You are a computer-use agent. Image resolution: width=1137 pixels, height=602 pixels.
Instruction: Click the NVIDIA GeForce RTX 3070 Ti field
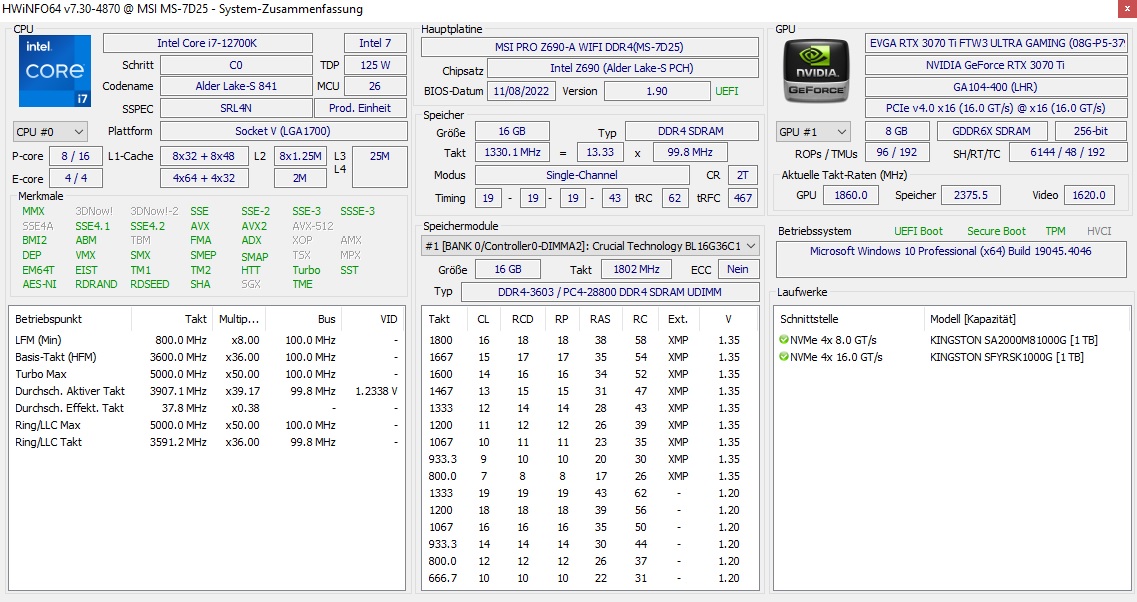(x=996, y=65)
